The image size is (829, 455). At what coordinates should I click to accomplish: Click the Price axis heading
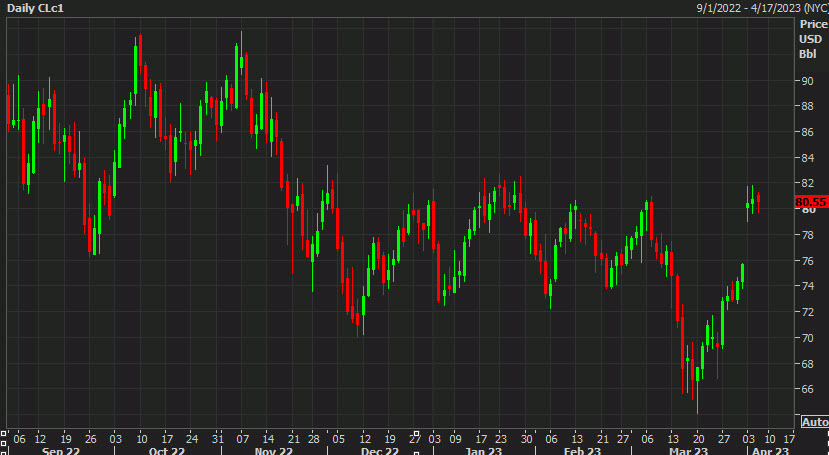(x=813, y=24)
